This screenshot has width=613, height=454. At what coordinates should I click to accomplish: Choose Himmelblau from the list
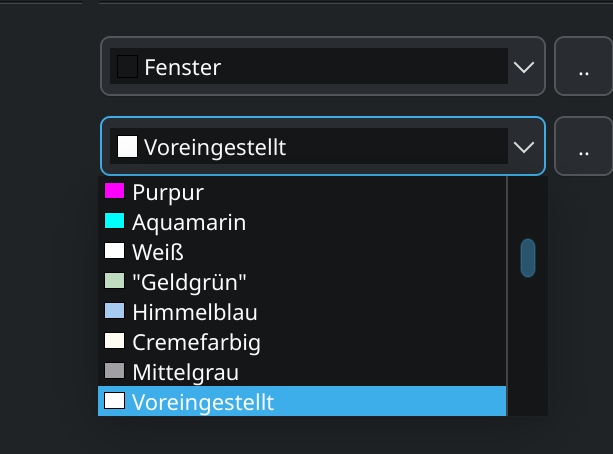194,312
